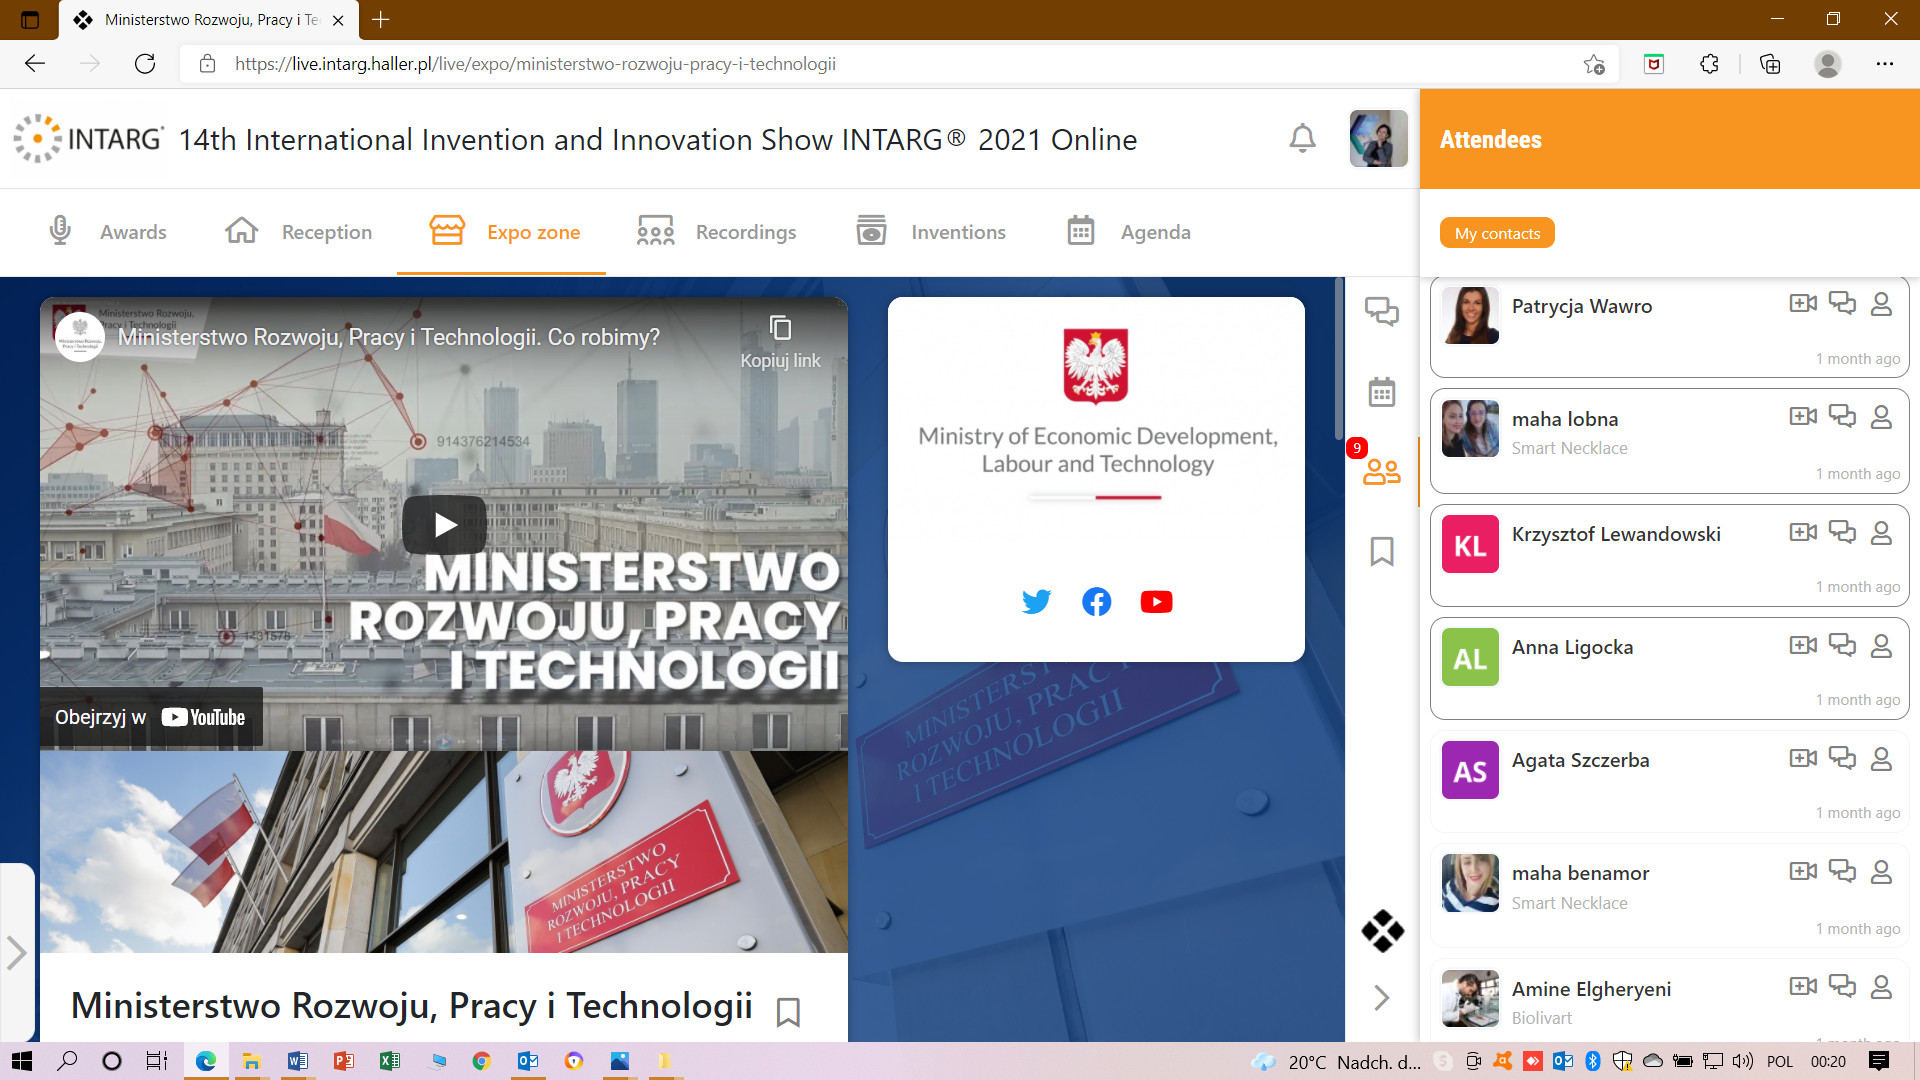1920x1080 pixels.
Task: Collapse the right panel with chevron
Action: click(x=1382, y=997)
